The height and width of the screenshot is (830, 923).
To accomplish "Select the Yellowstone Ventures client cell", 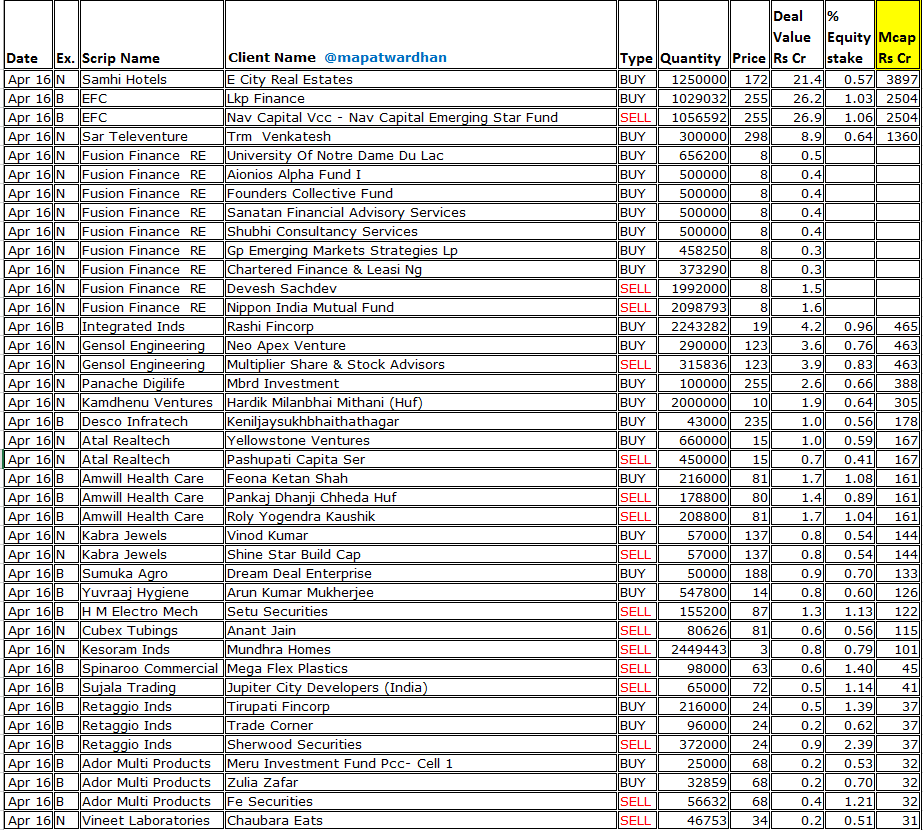I will click(421, 440).
